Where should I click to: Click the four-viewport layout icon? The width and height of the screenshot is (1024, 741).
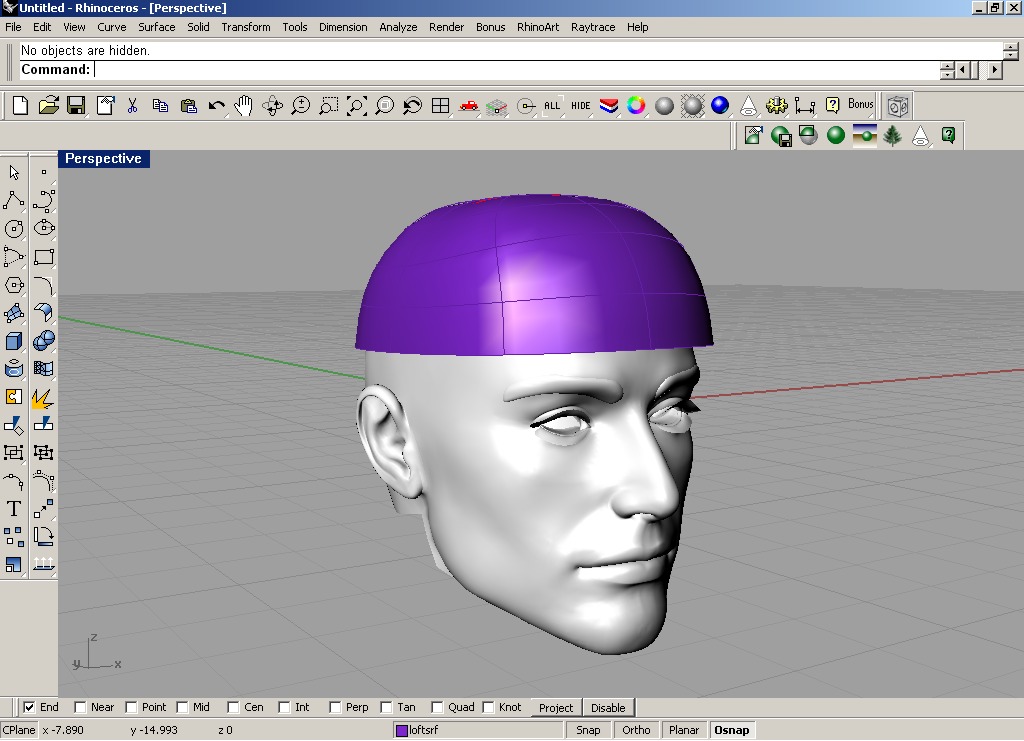[x=440, y=105]
